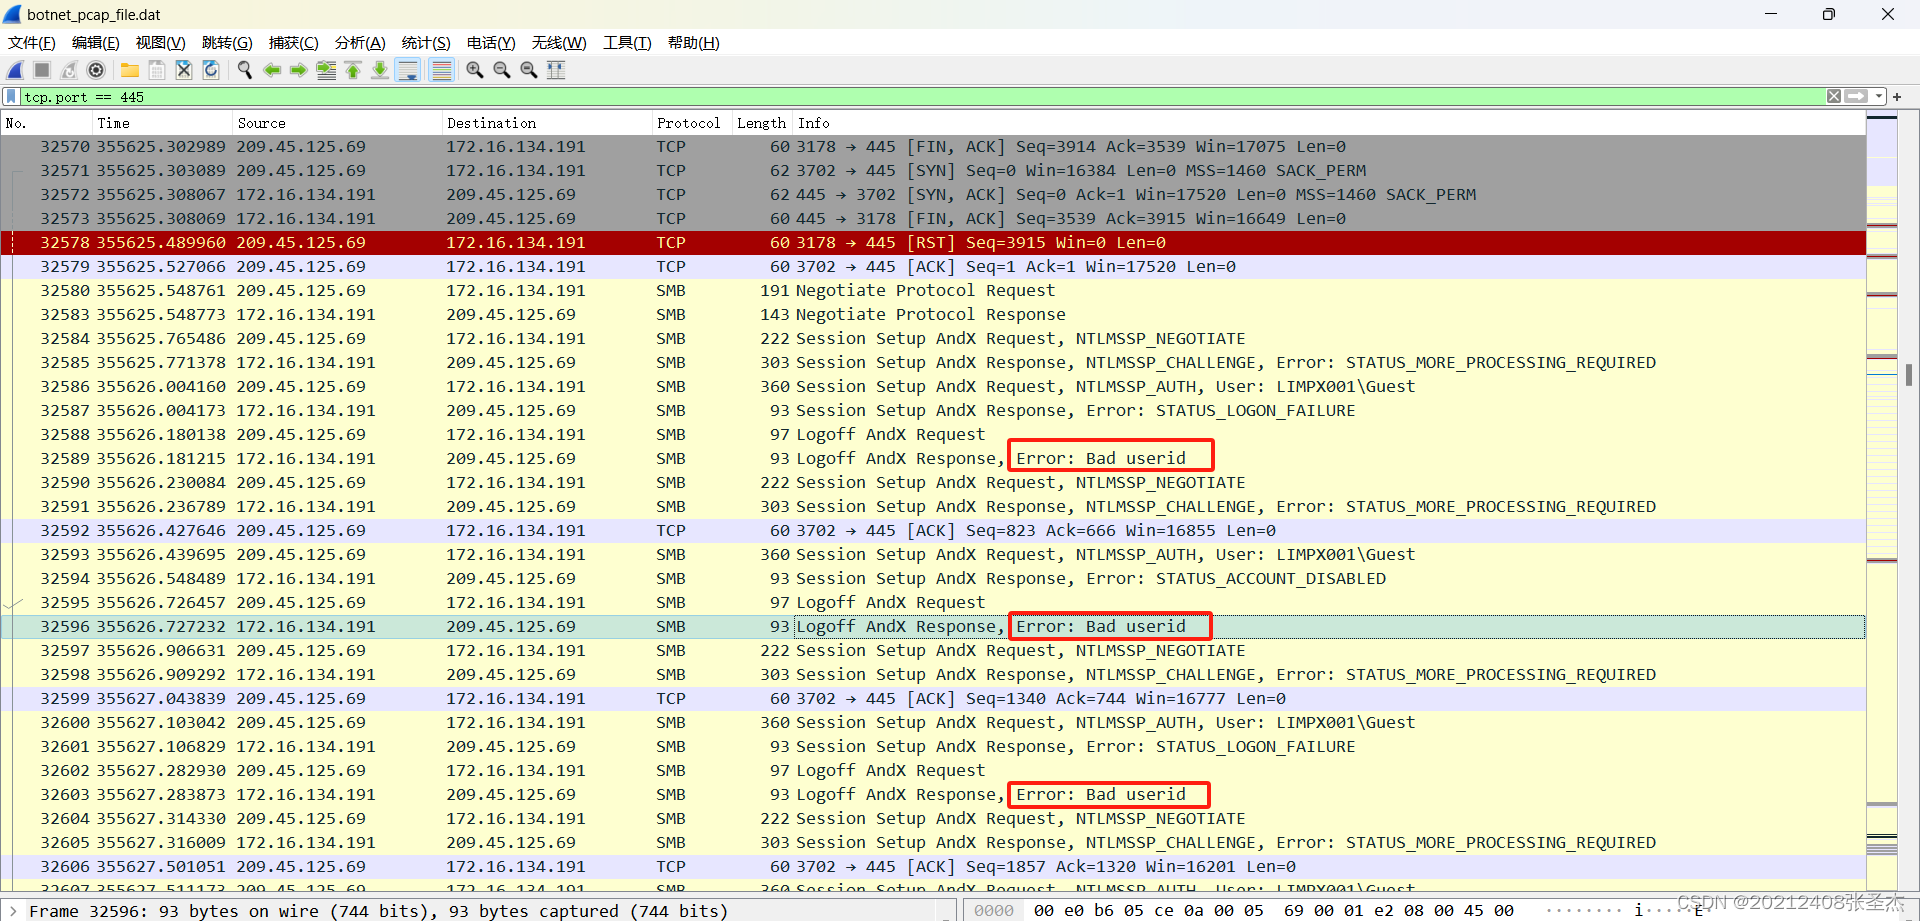Reset text to normal size
1920x921 pixels.
pos(529,70)
